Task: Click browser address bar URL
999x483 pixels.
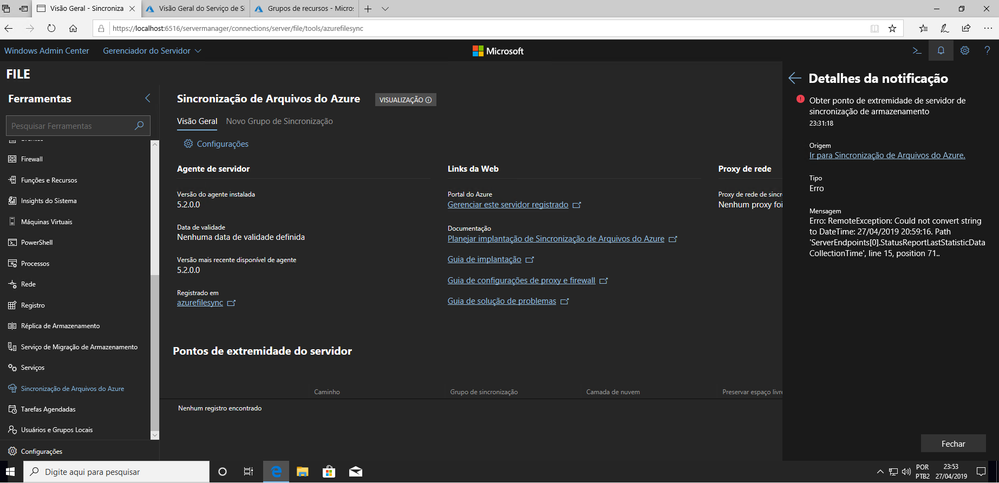Action: click(x=237, y=29)
